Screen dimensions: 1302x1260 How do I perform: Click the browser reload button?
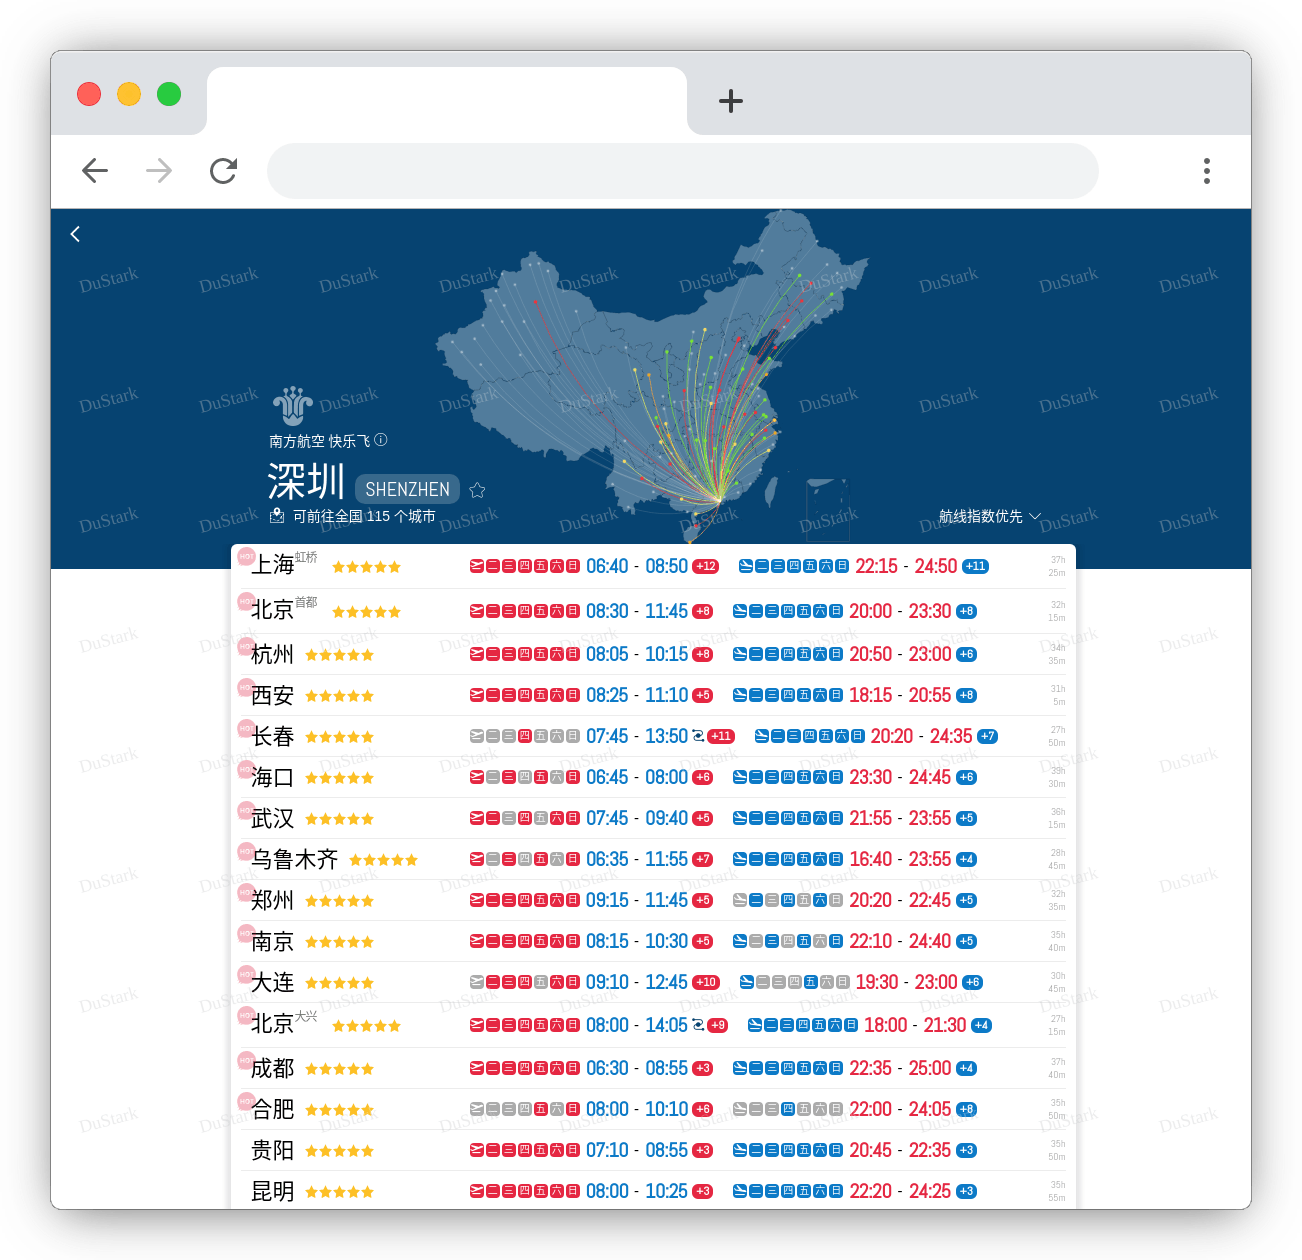(x=223, y=171)
